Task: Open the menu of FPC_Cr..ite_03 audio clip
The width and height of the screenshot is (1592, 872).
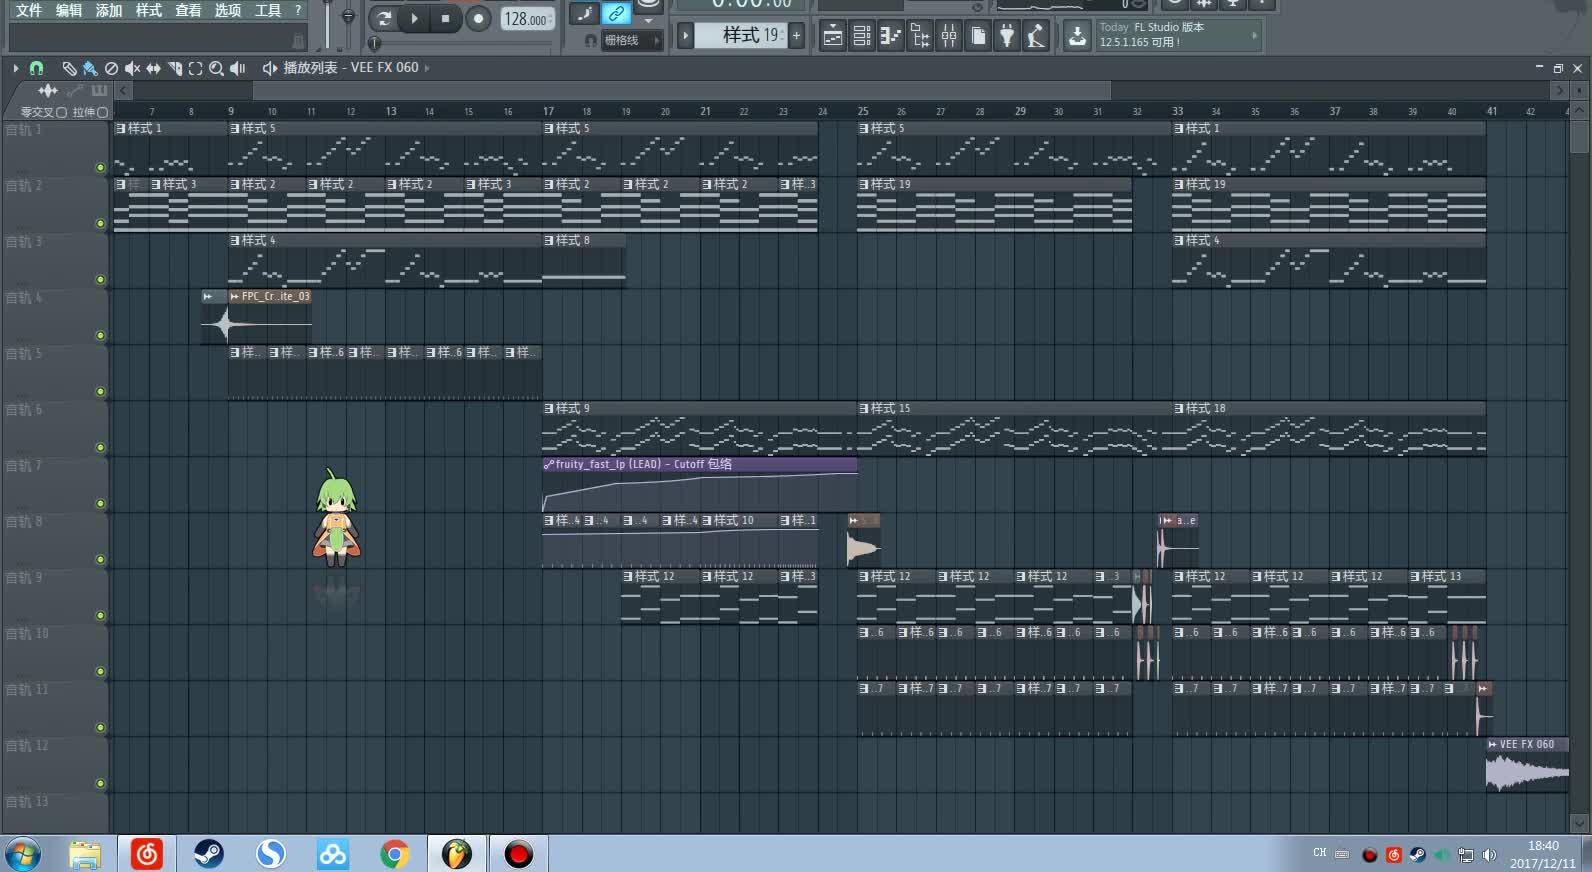Action: pos(235,296)
